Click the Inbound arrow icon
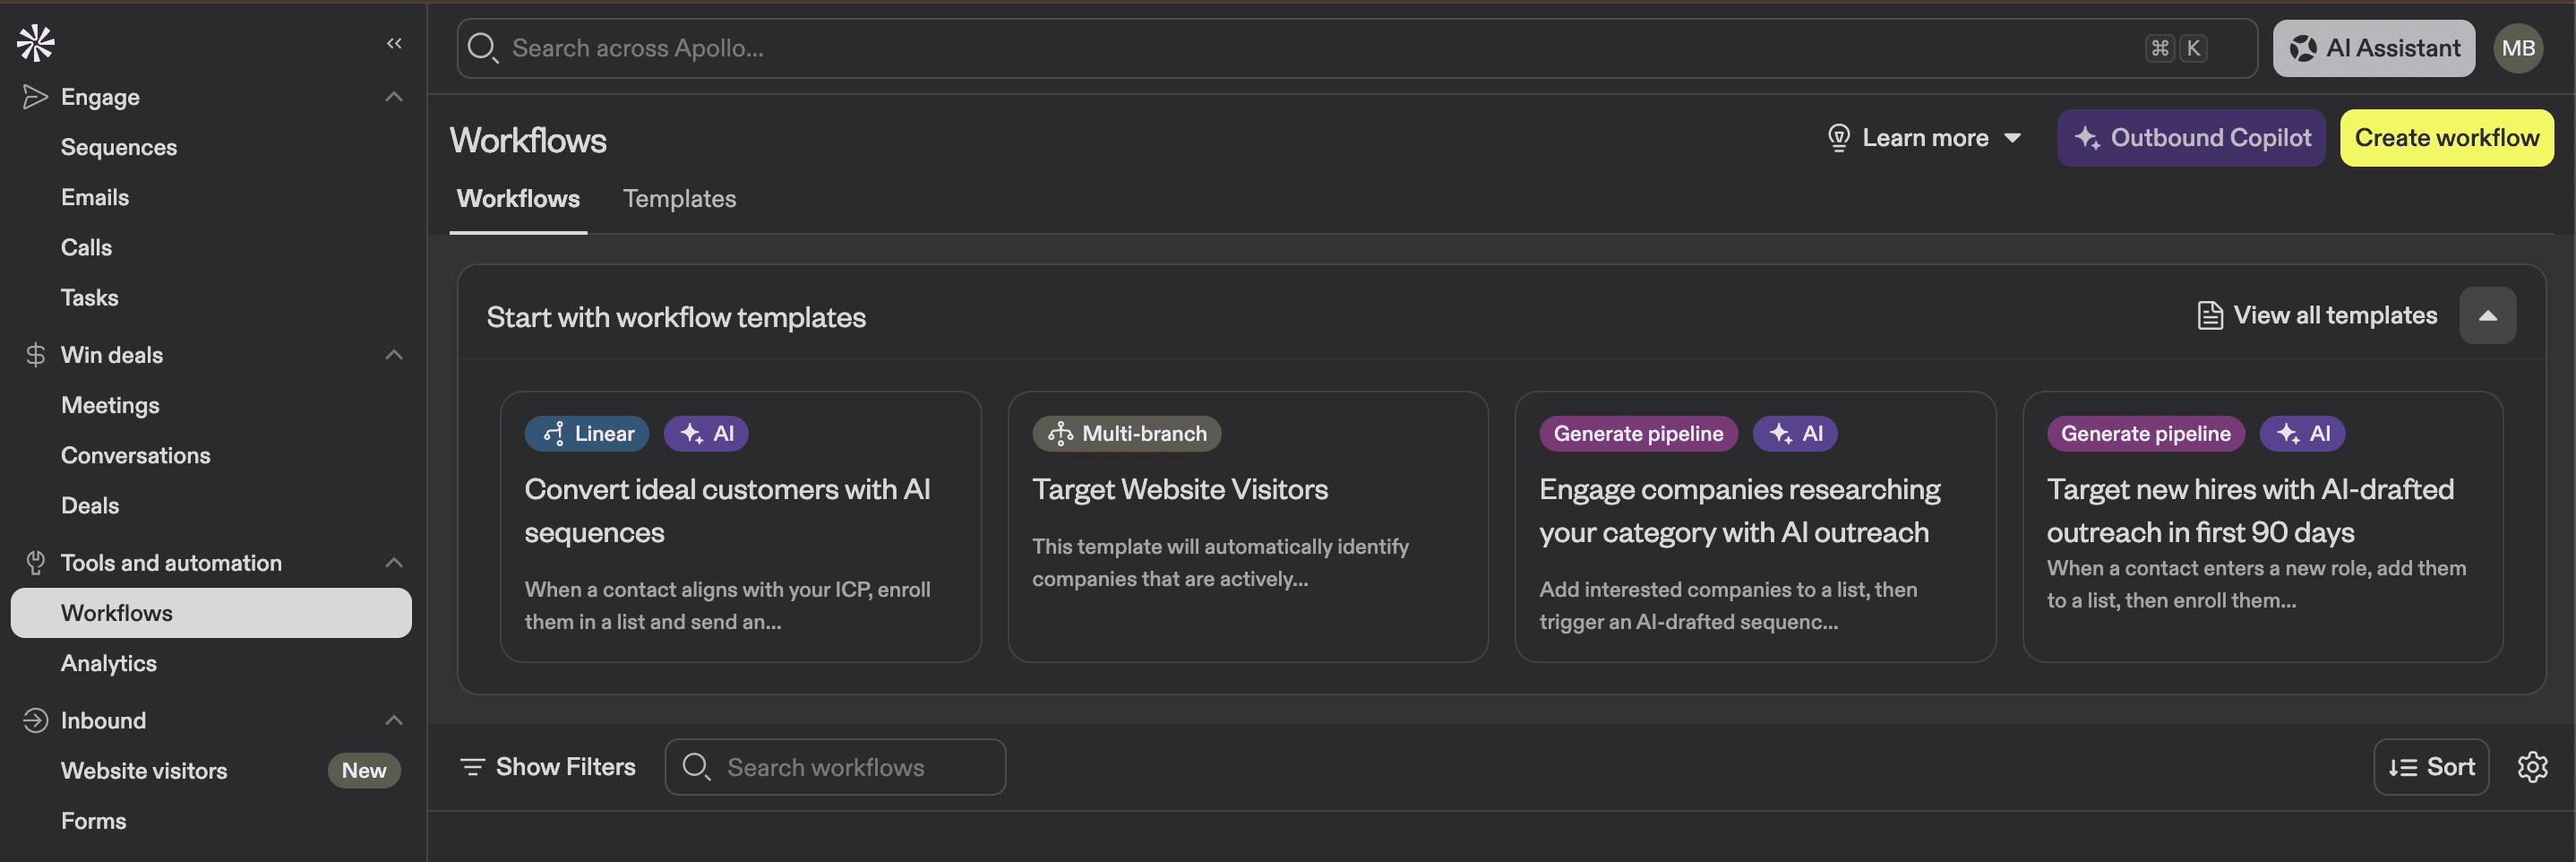The image size is (2576, 862). click(x=35, y=720)
